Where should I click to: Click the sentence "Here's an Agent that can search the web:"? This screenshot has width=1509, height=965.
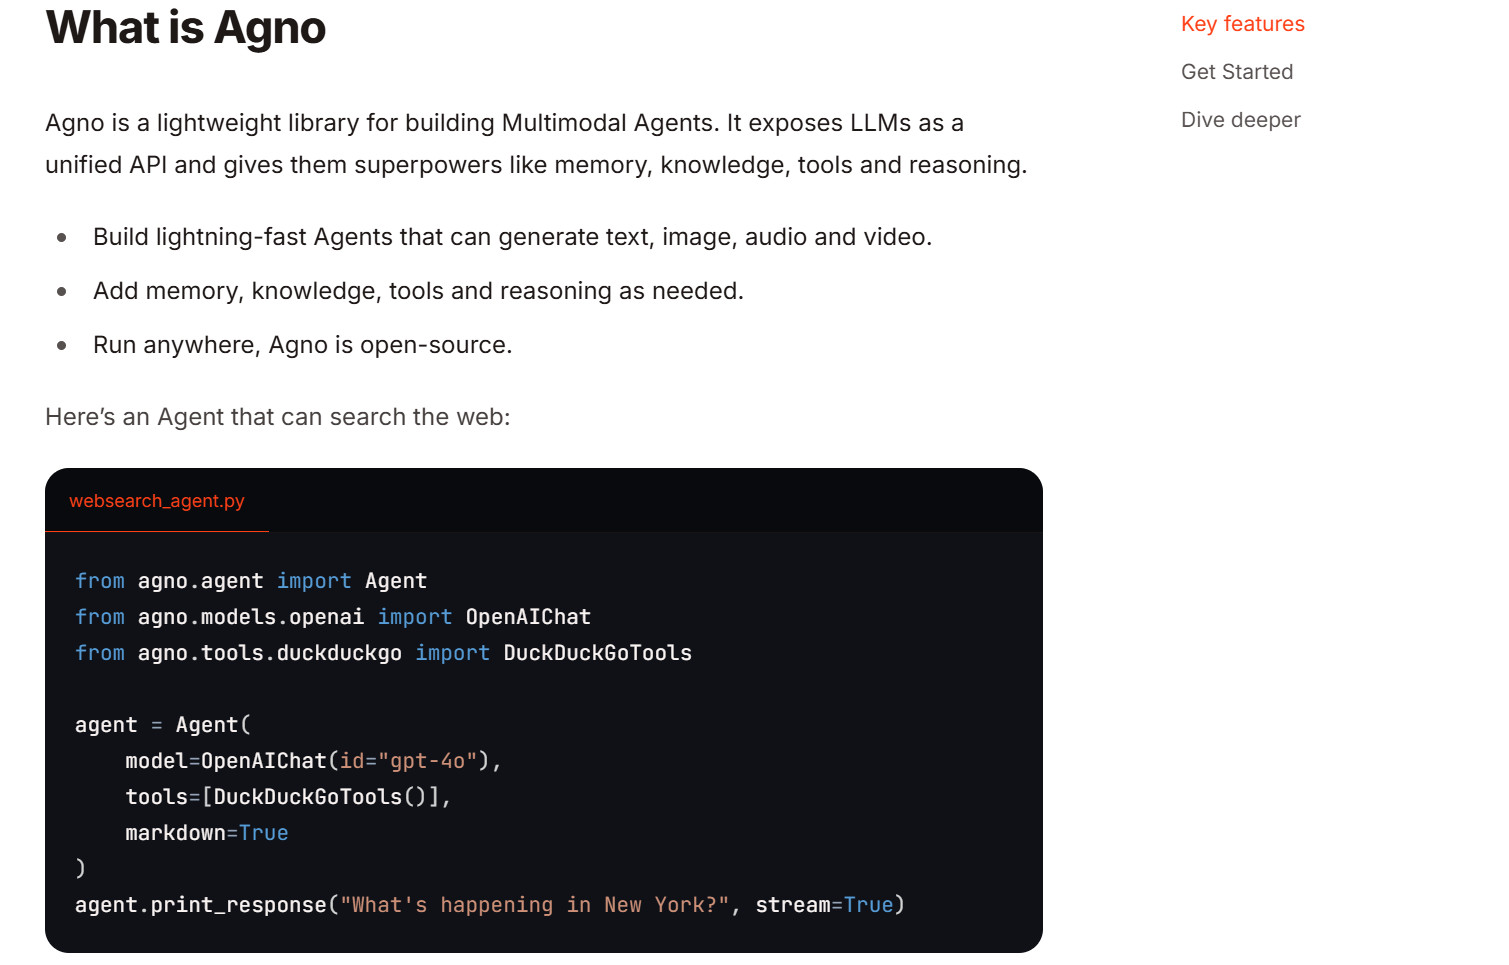[x=278, y=417]
